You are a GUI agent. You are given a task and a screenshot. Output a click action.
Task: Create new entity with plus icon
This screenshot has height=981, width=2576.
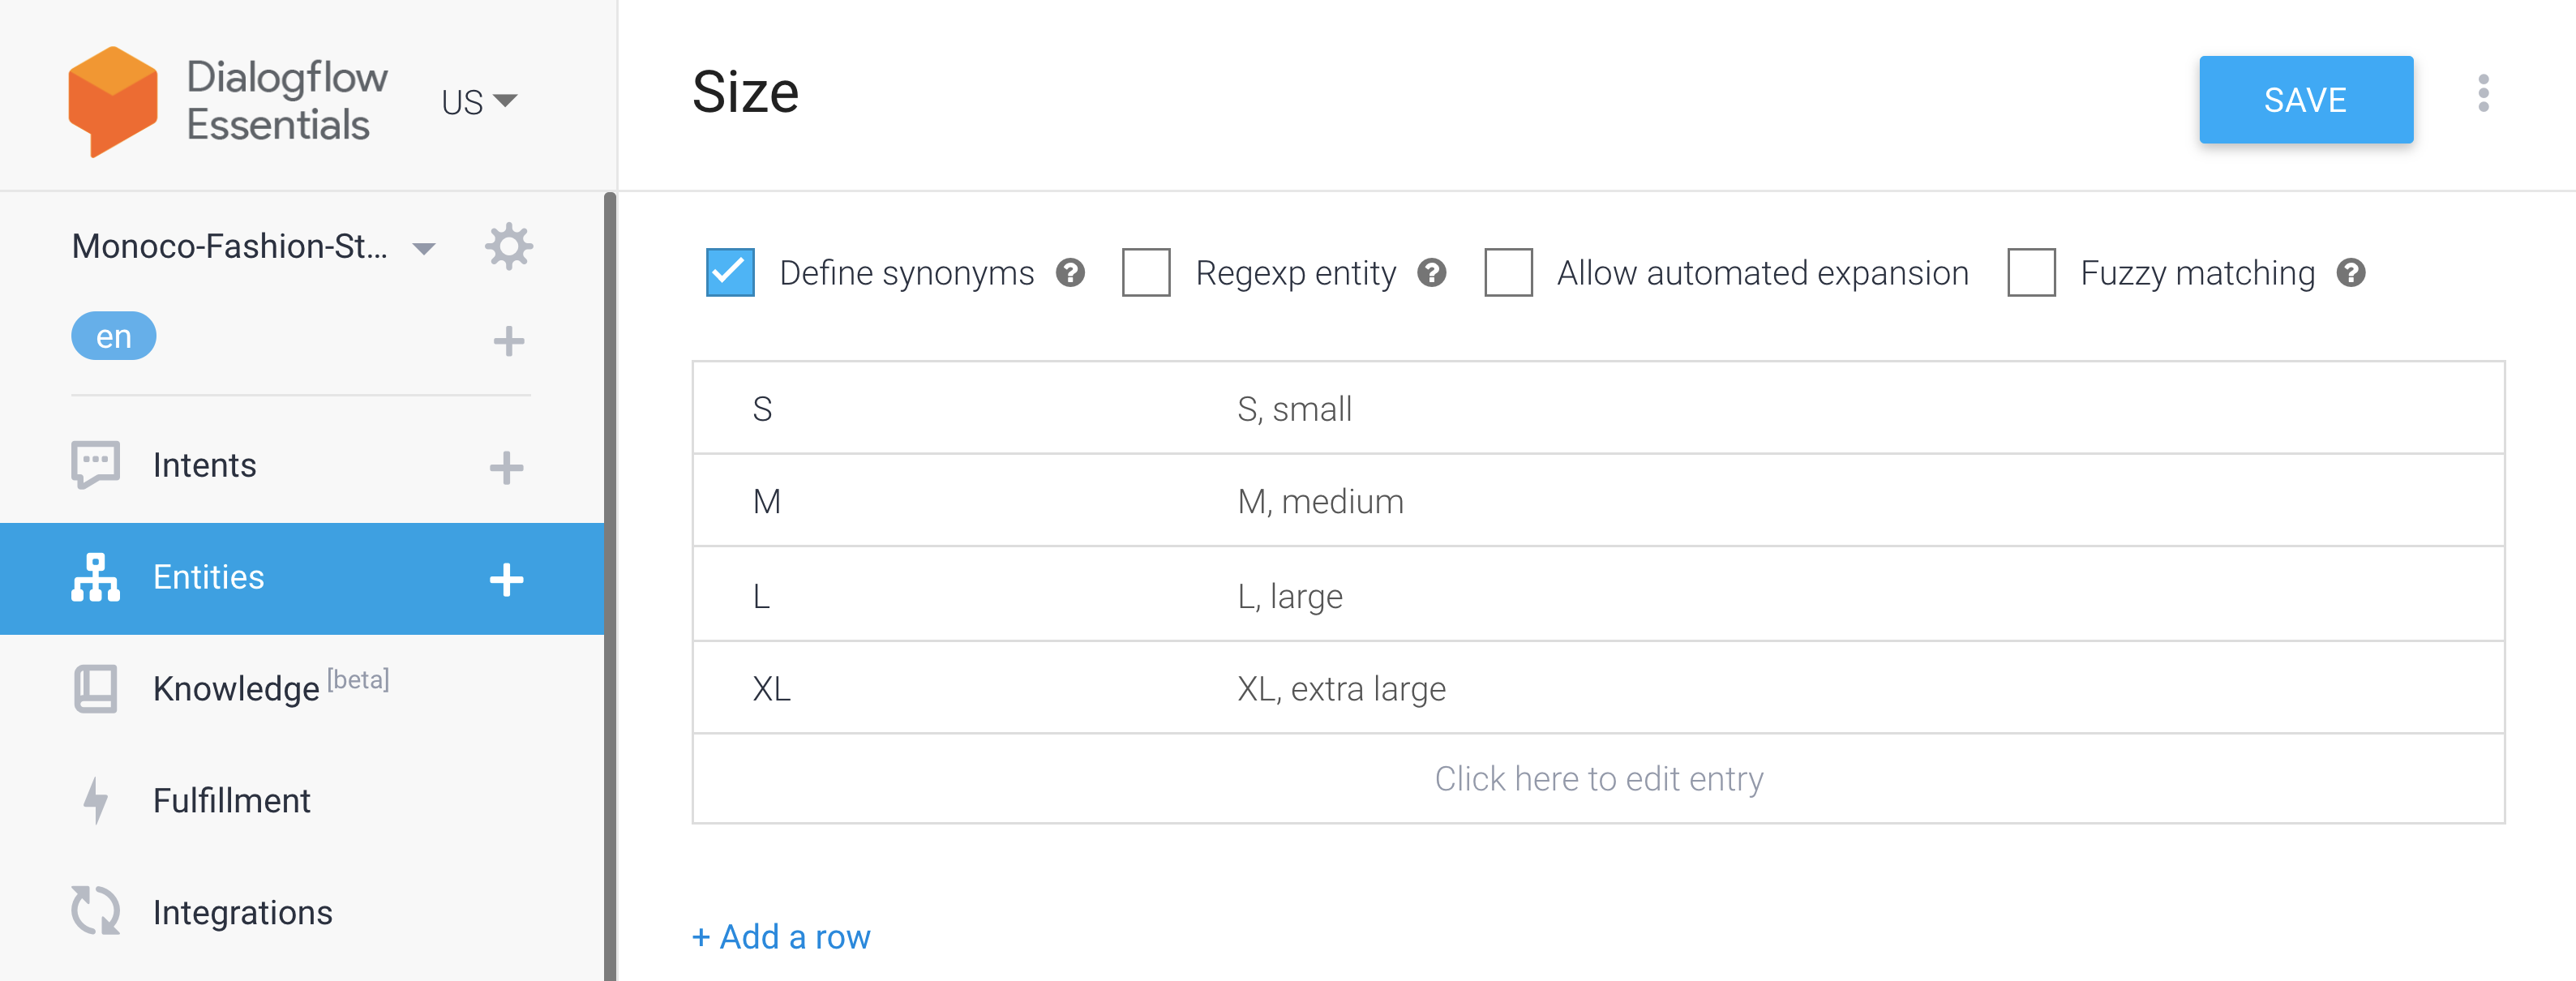(507, 579)
